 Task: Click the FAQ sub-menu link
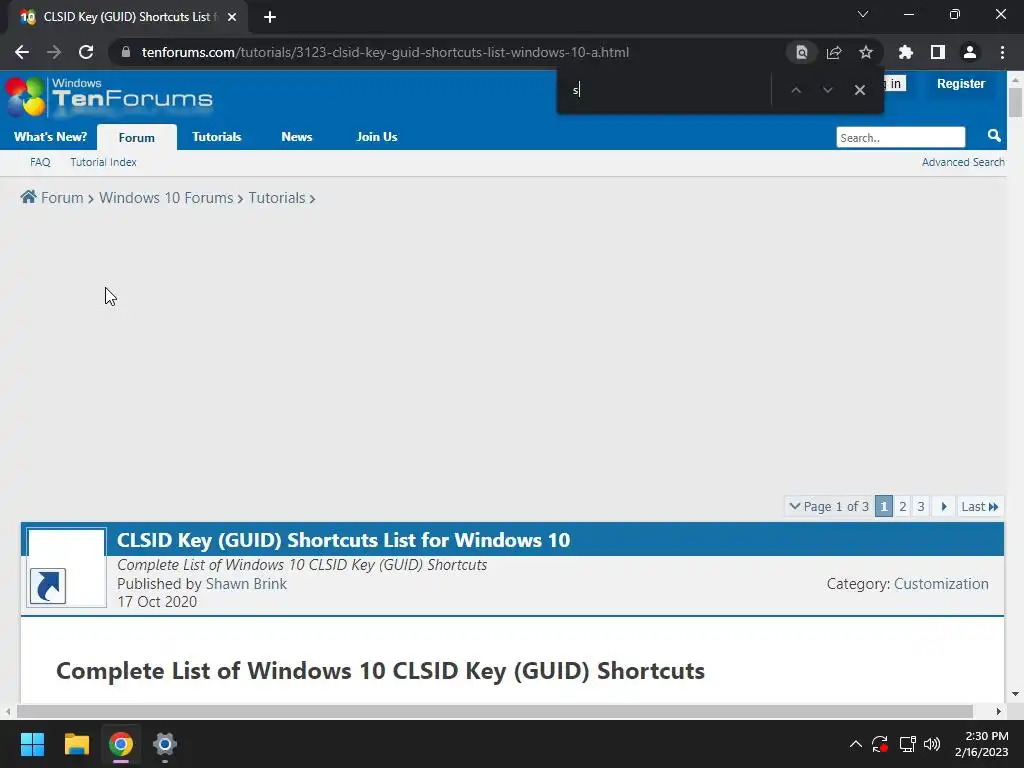pyautogui.click(x=40, y=162)
